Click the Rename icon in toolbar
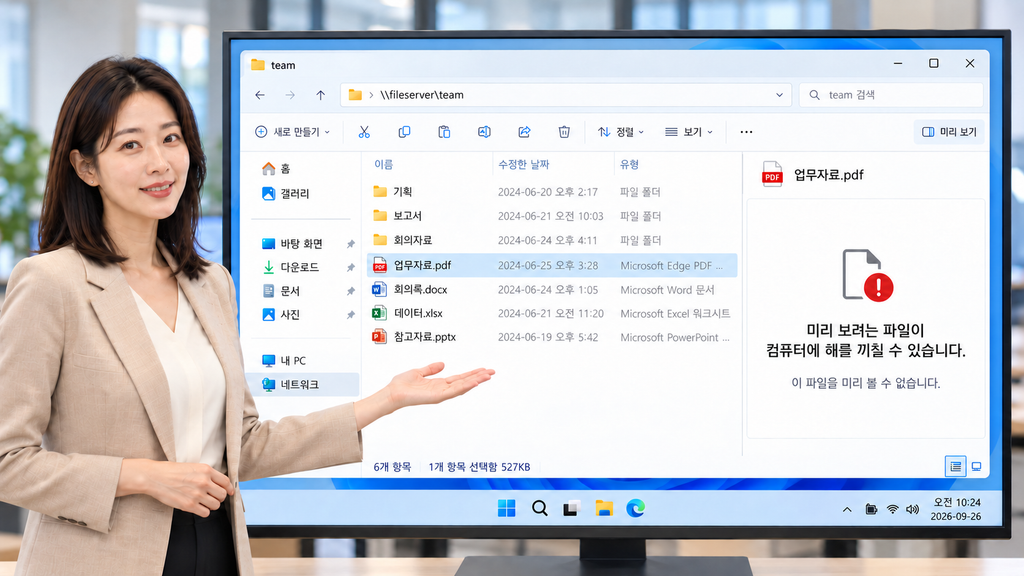This screenshot has width=1024, height=576. [484, 132]
